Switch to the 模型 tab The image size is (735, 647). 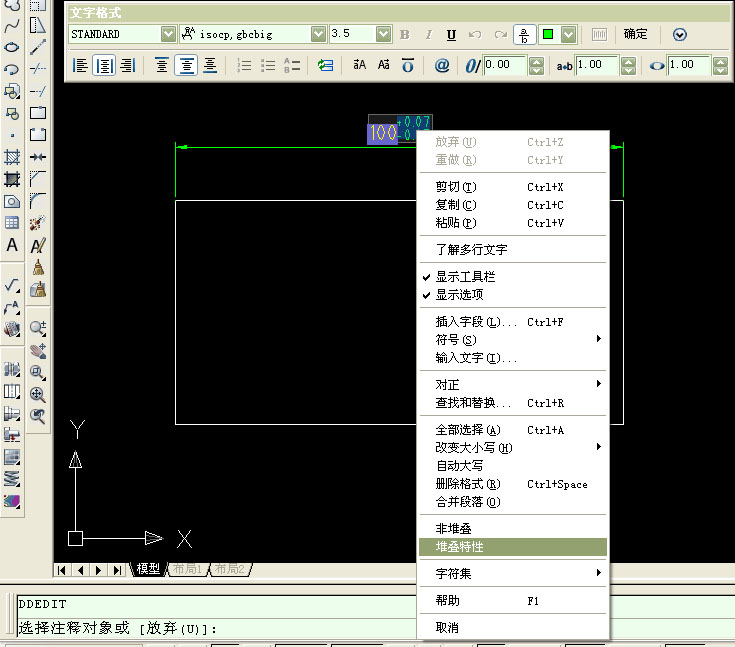coord(148,569)
